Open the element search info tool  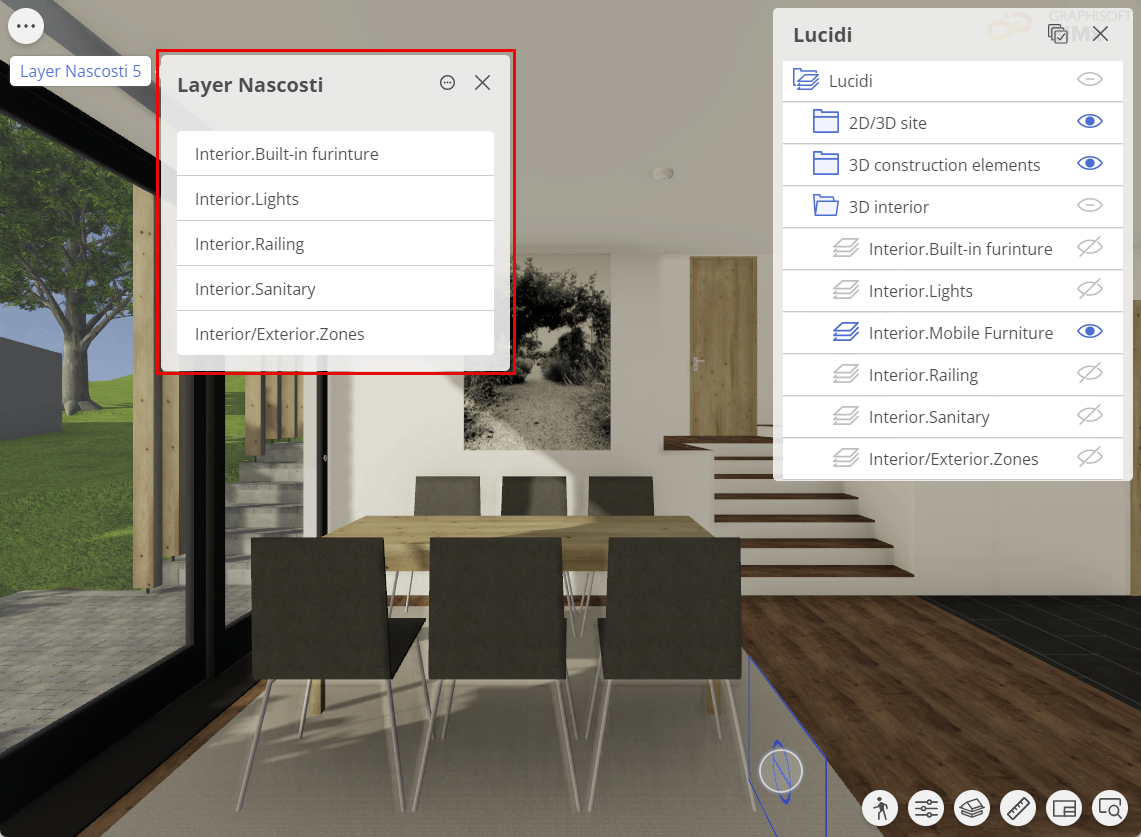click(x=1110, y=809)
